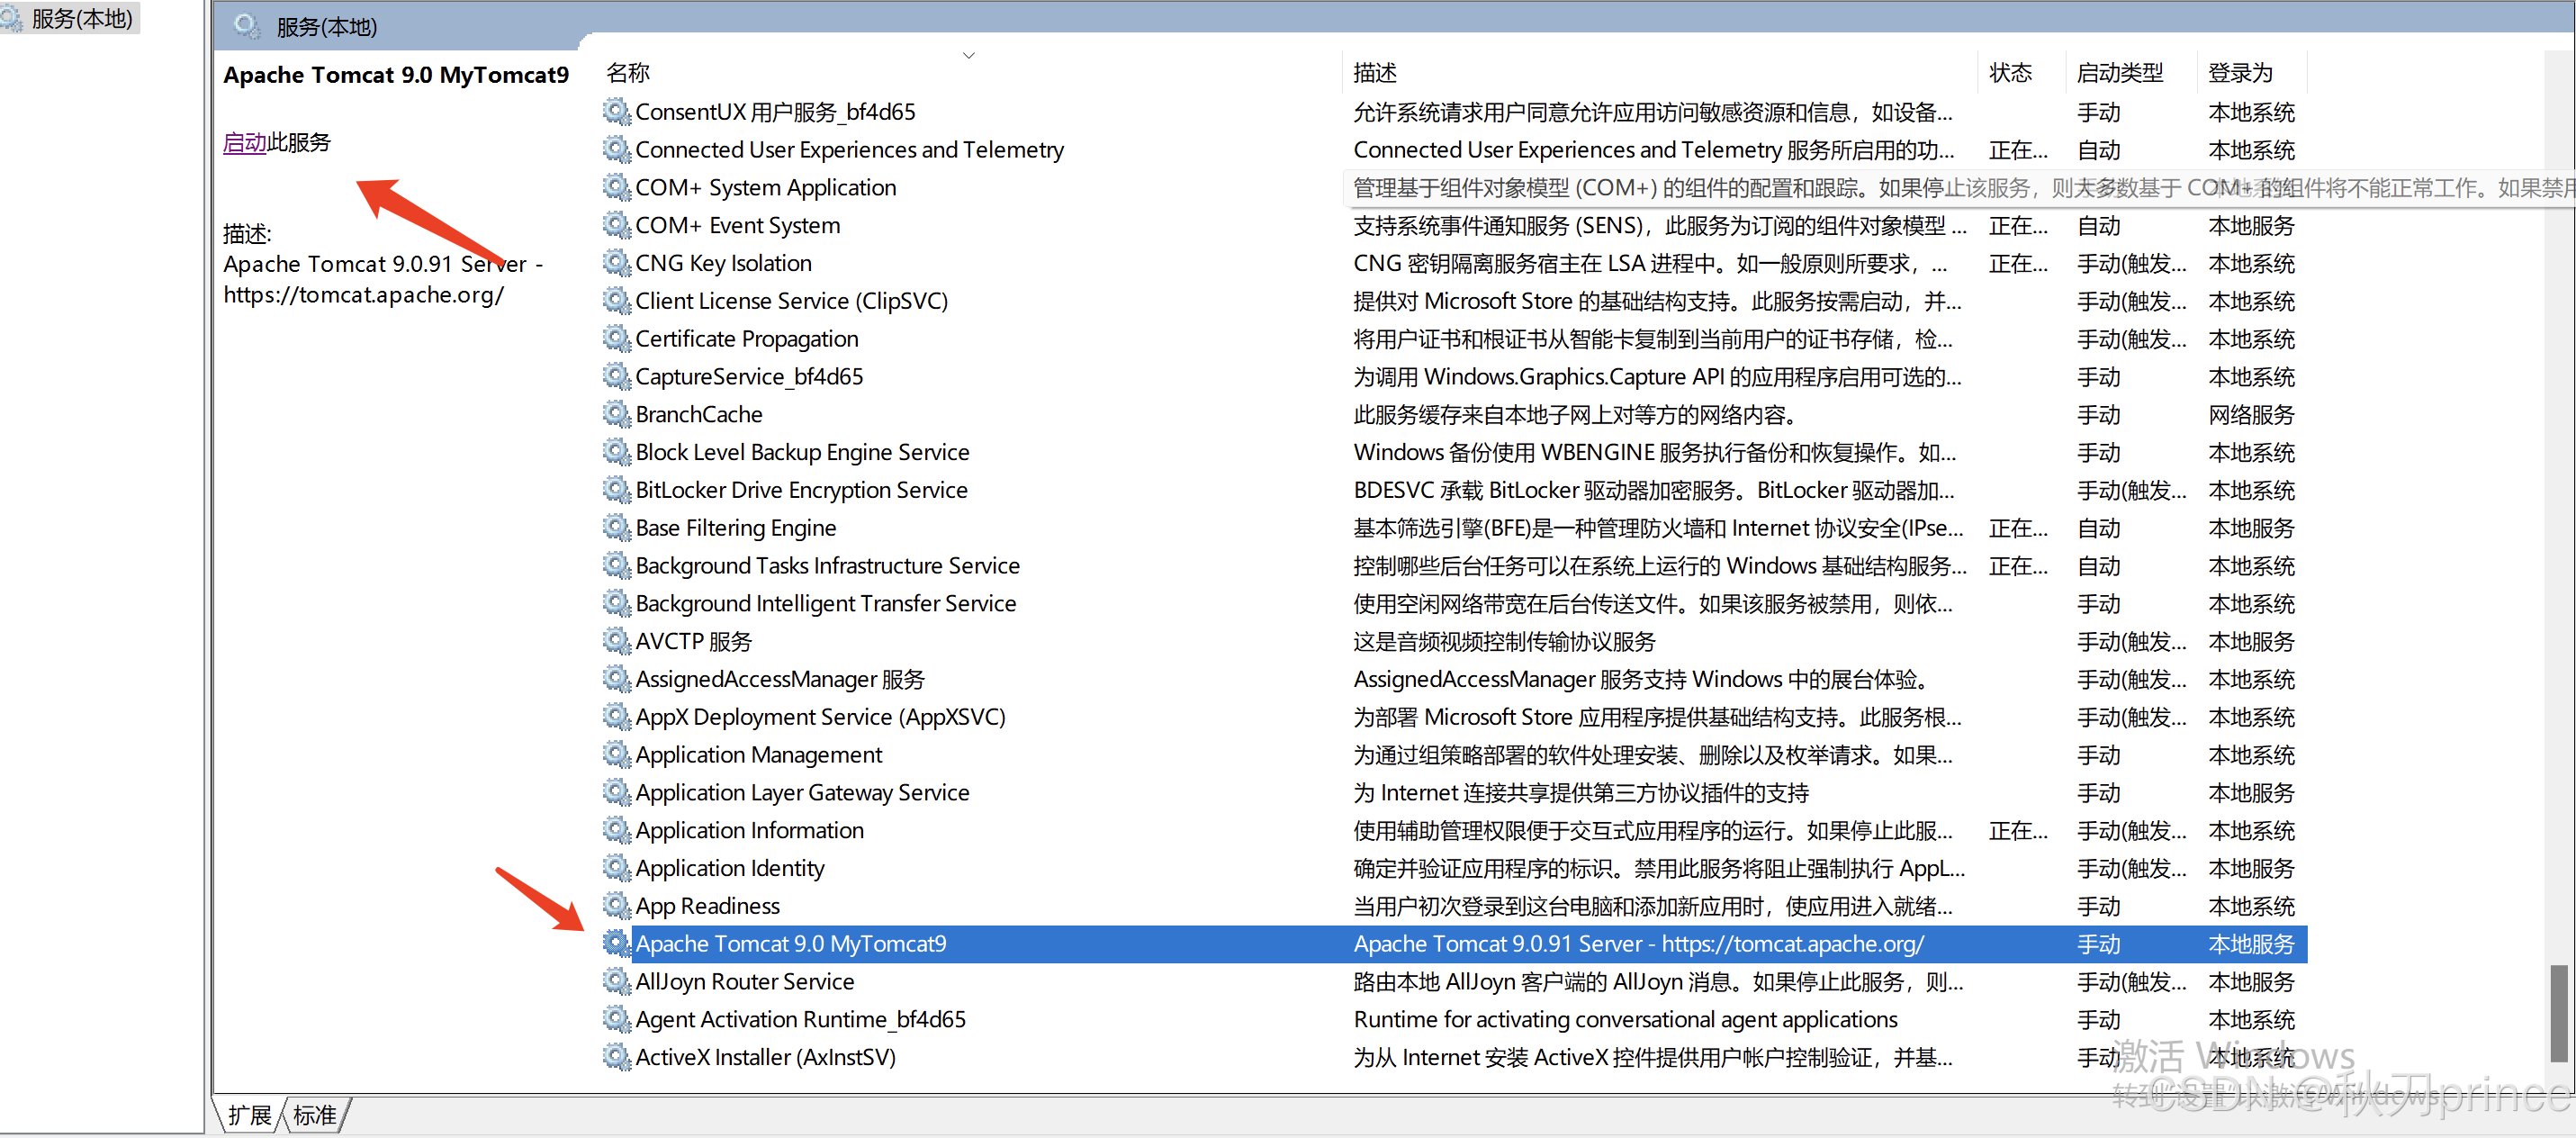Sort services by the 名称 column header
Viewport: 2576px width, 1138px height.
[x=628, y=72]
